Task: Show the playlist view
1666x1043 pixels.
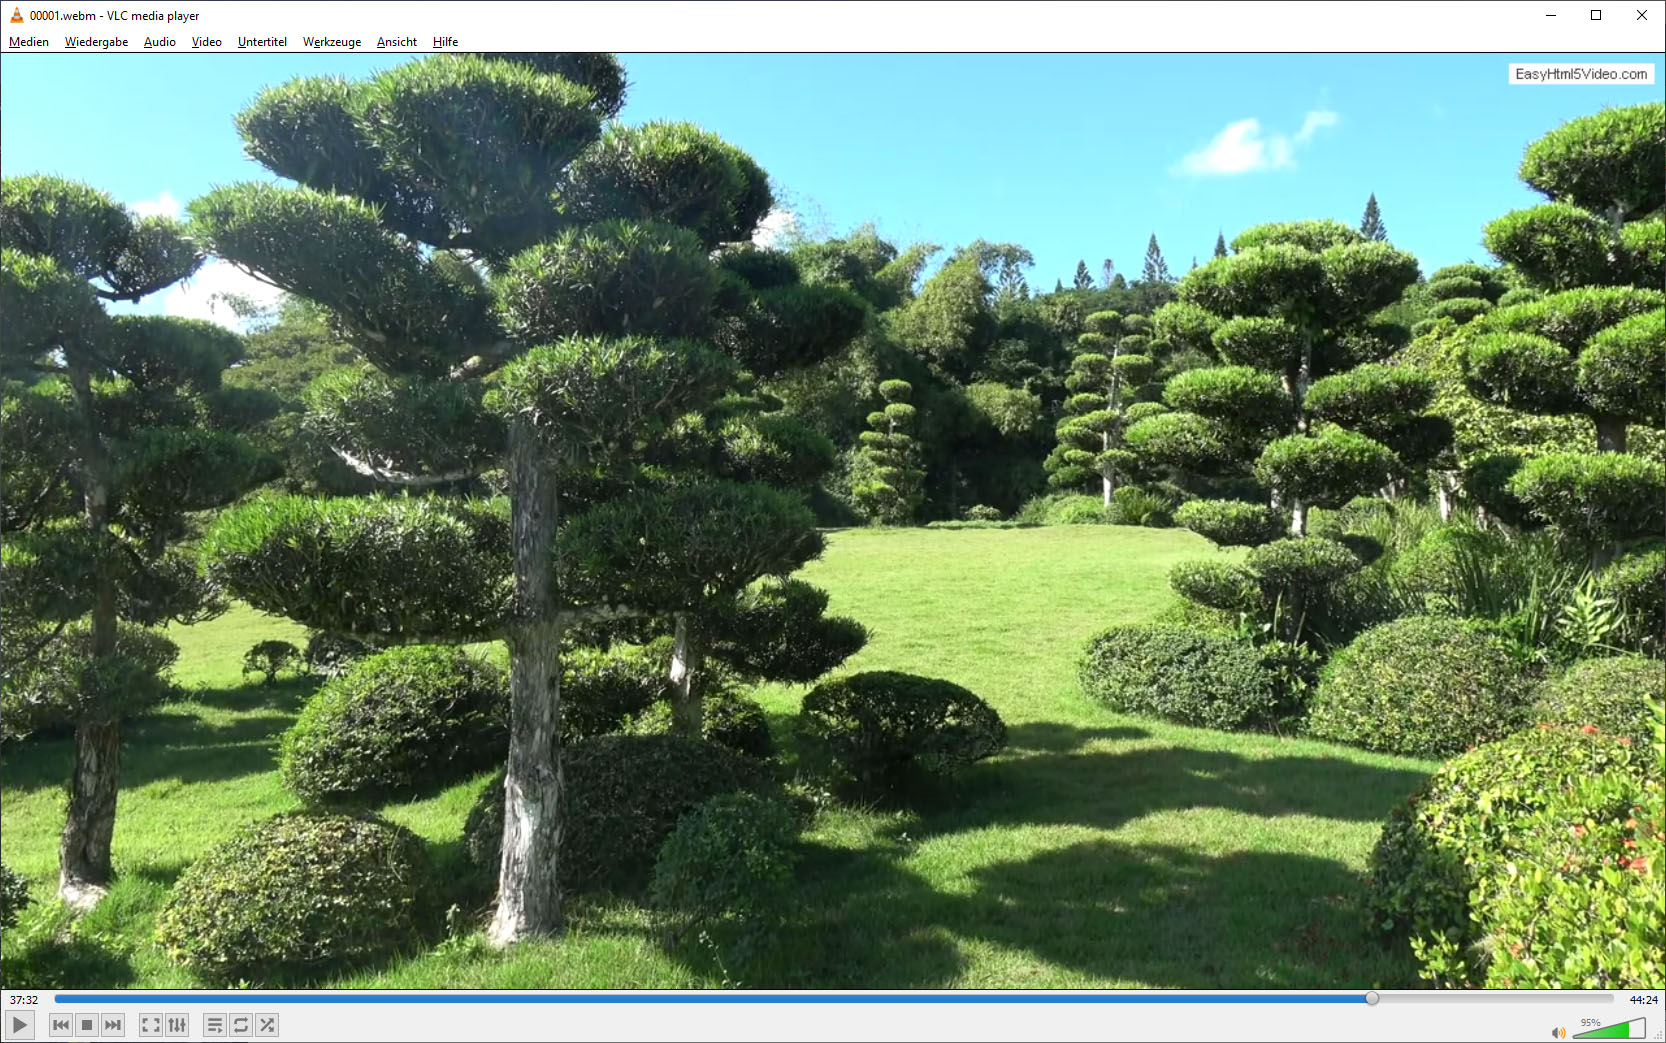Action: [214, 1025]
